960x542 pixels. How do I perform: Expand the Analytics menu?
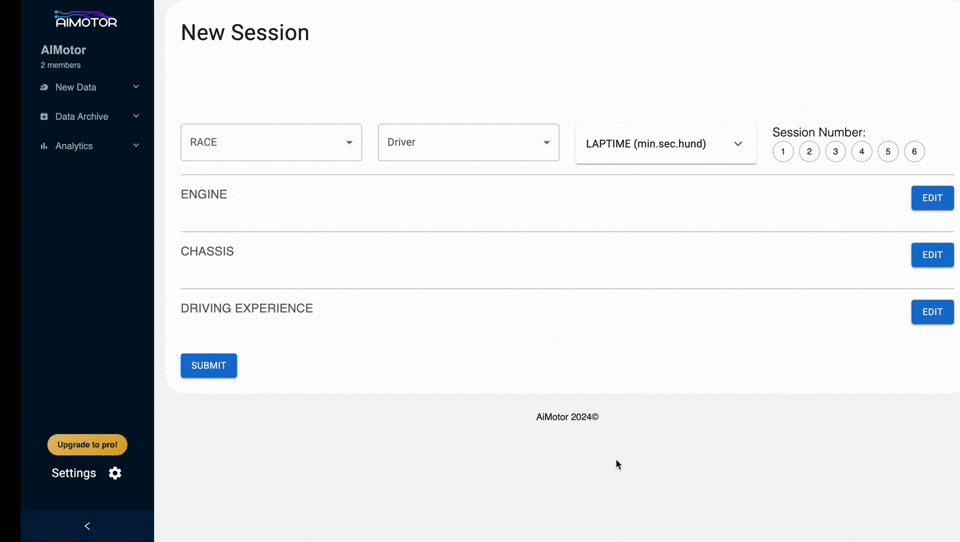coord(136,146)
